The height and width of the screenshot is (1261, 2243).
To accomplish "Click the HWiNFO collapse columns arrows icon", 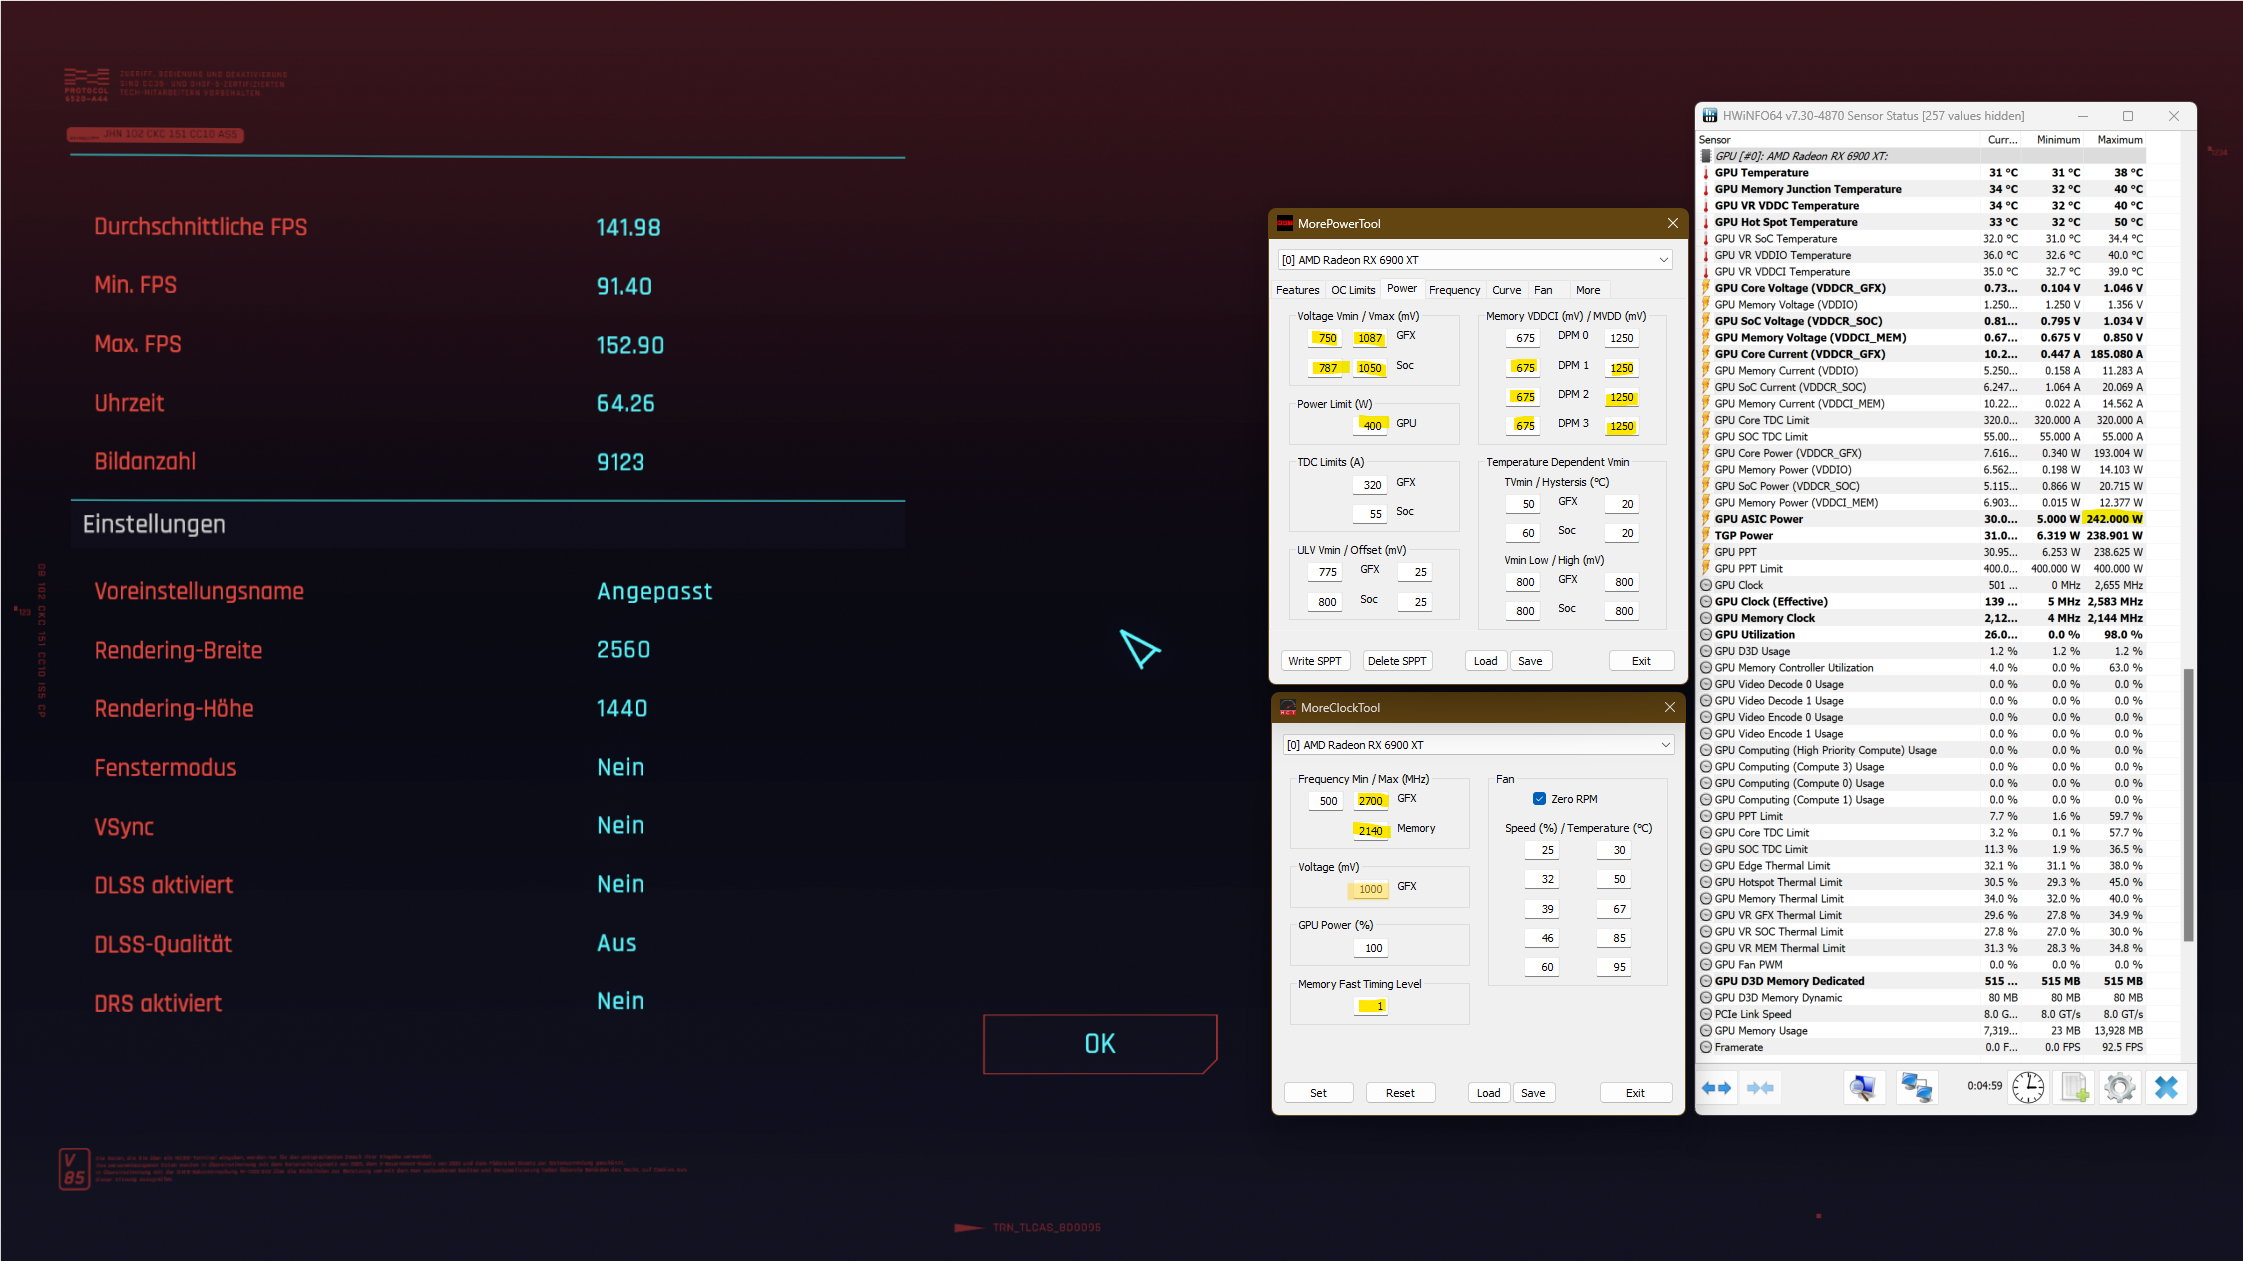I will tap(1760, 1088).
